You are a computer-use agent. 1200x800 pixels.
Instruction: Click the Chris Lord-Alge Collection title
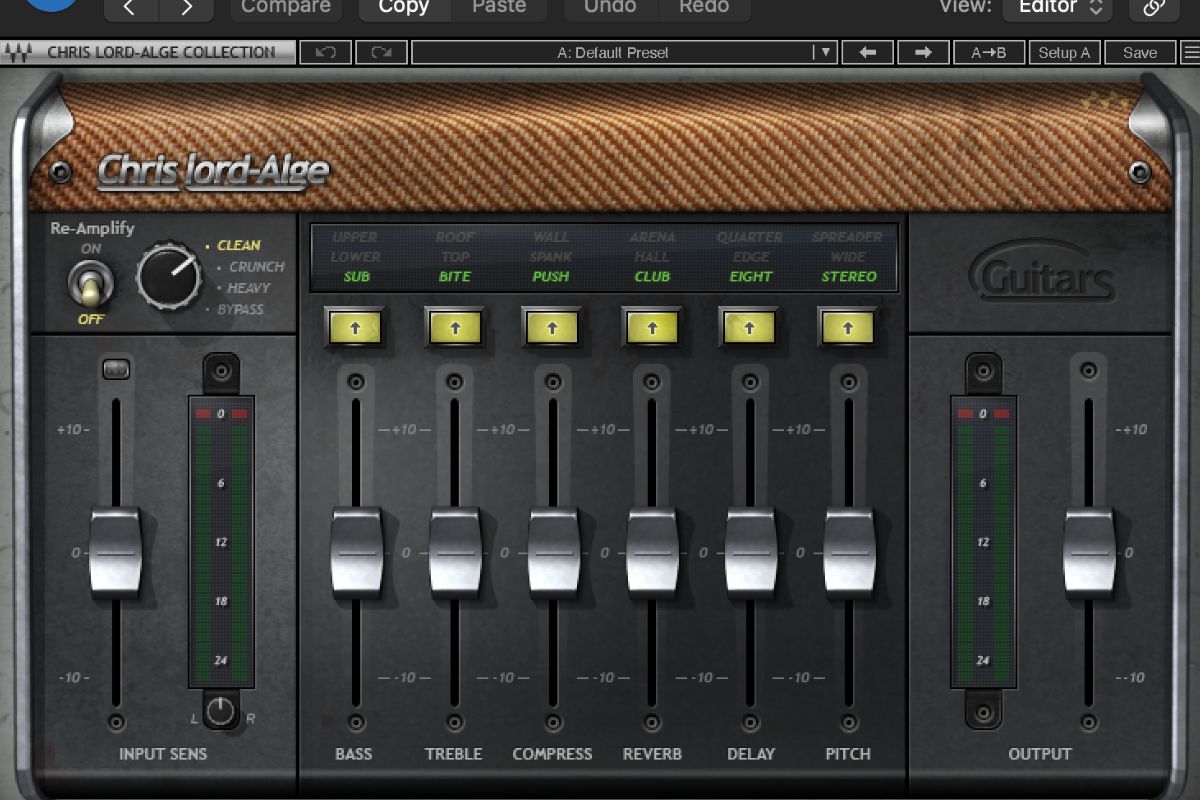pos(161,52)
